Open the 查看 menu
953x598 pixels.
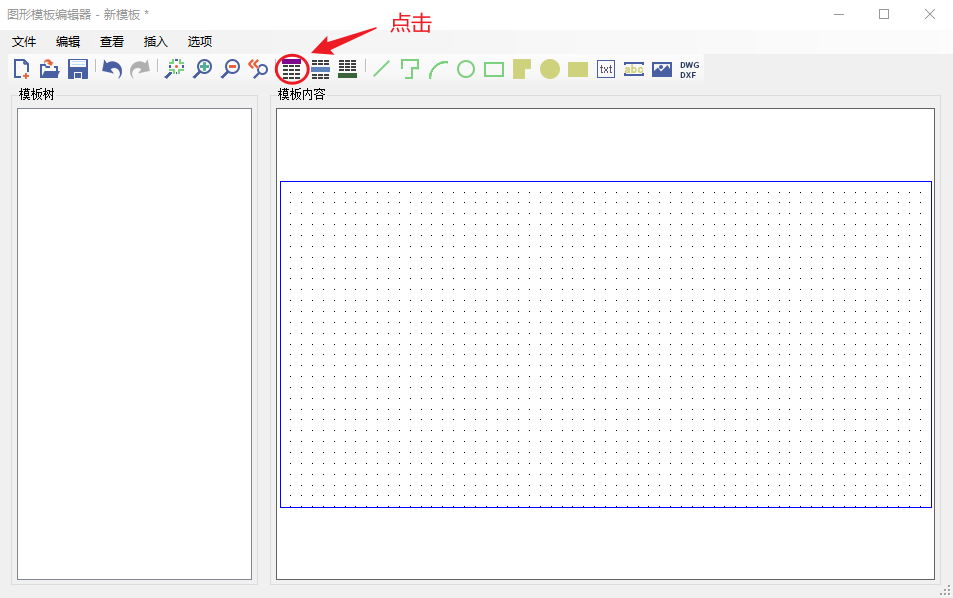[112, 41]
